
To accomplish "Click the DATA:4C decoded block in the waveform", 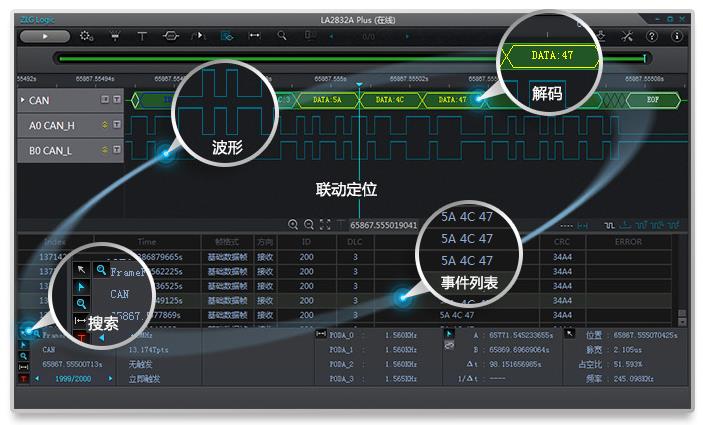I will (x=390, y=100).
